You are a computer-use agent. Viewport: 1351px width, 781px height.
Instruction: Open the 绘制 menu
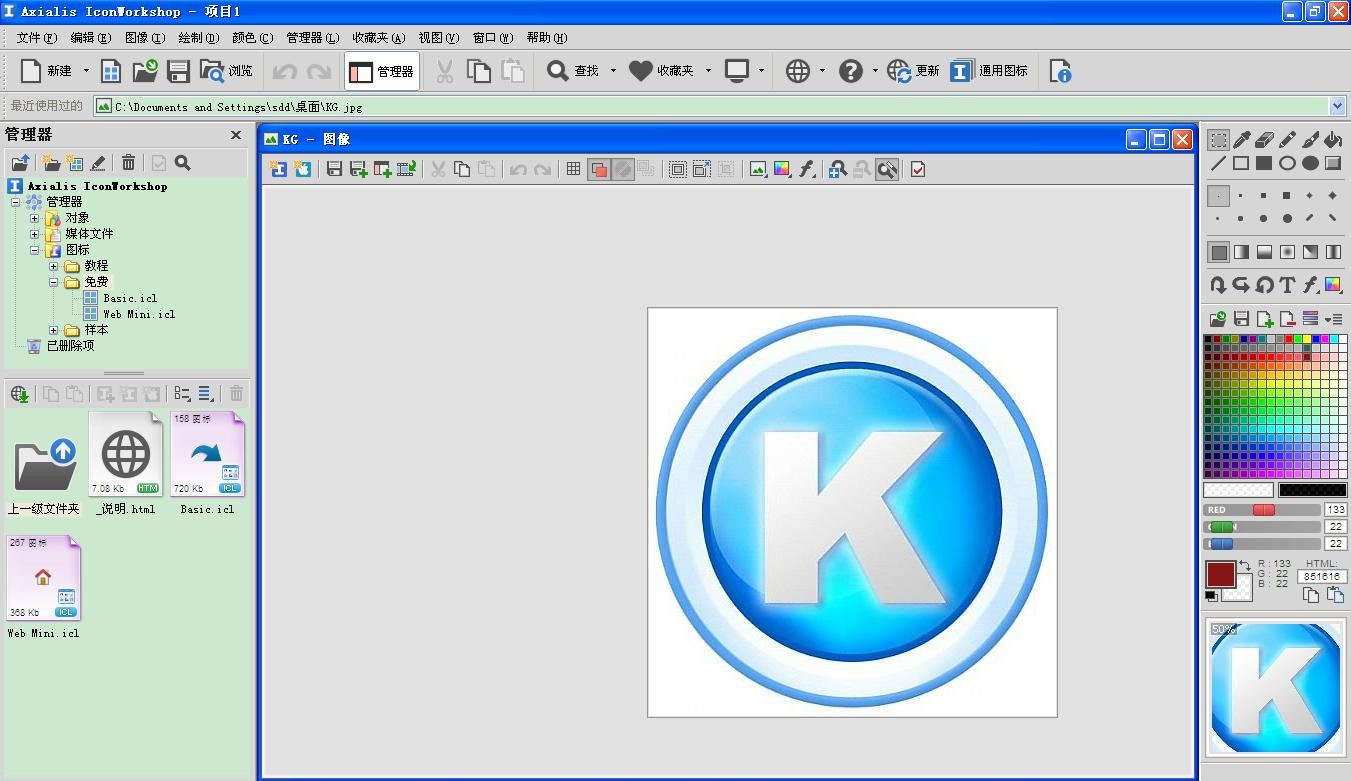(198, 38)
